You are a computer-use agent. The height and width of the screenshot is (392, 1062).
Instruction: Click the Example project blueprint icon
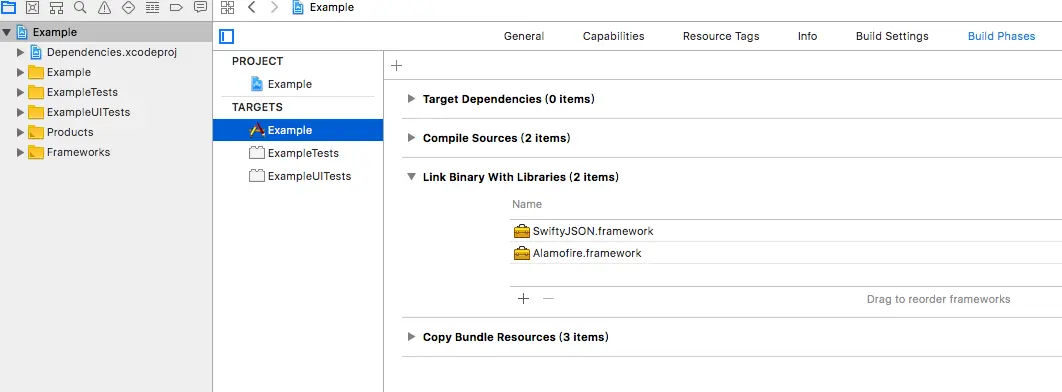(x=257, y=84)
